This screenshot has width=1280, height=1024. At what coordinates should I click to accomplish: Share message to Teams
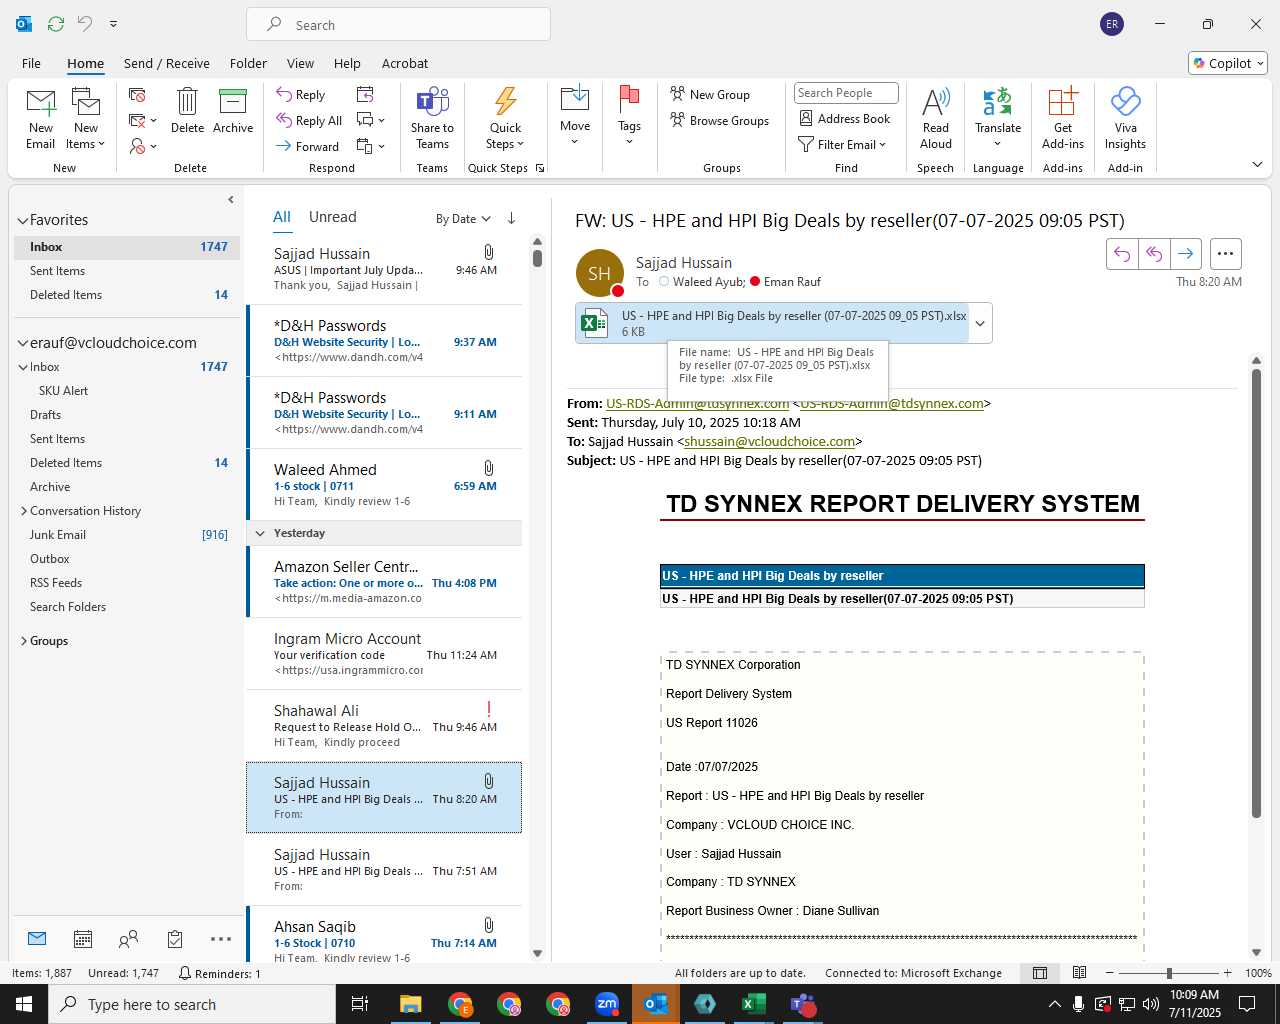pyautogui.click(x=432, y=118)
